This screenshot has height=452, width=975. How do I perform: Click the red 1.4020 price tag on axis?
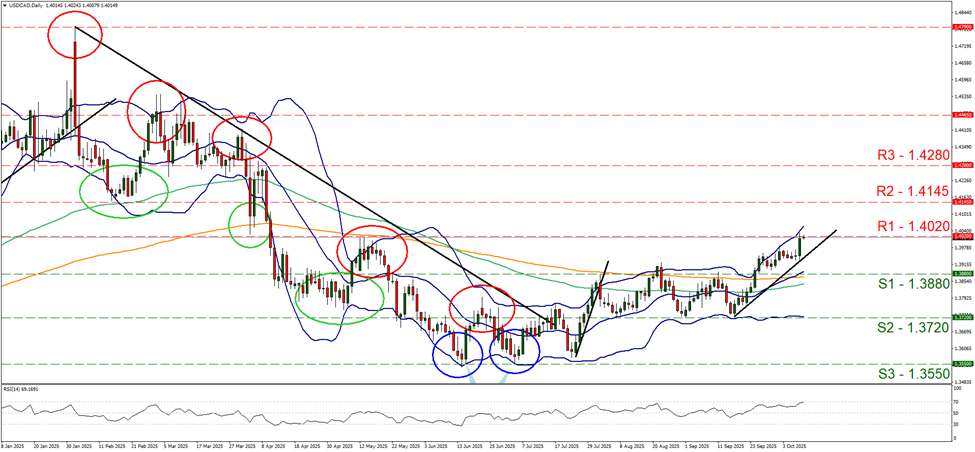[934, 237]
